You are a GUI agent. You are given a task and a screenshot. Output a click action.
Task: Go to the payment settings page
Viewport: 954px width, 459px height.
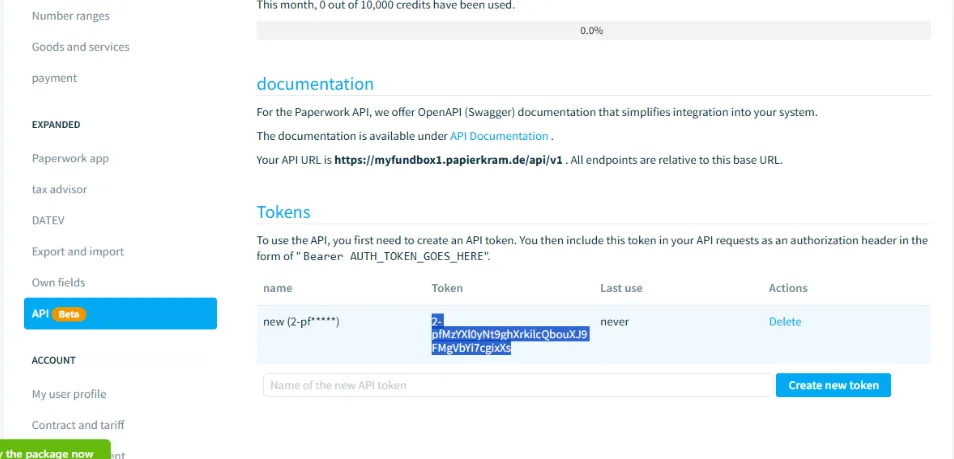(x=54, y=78)
